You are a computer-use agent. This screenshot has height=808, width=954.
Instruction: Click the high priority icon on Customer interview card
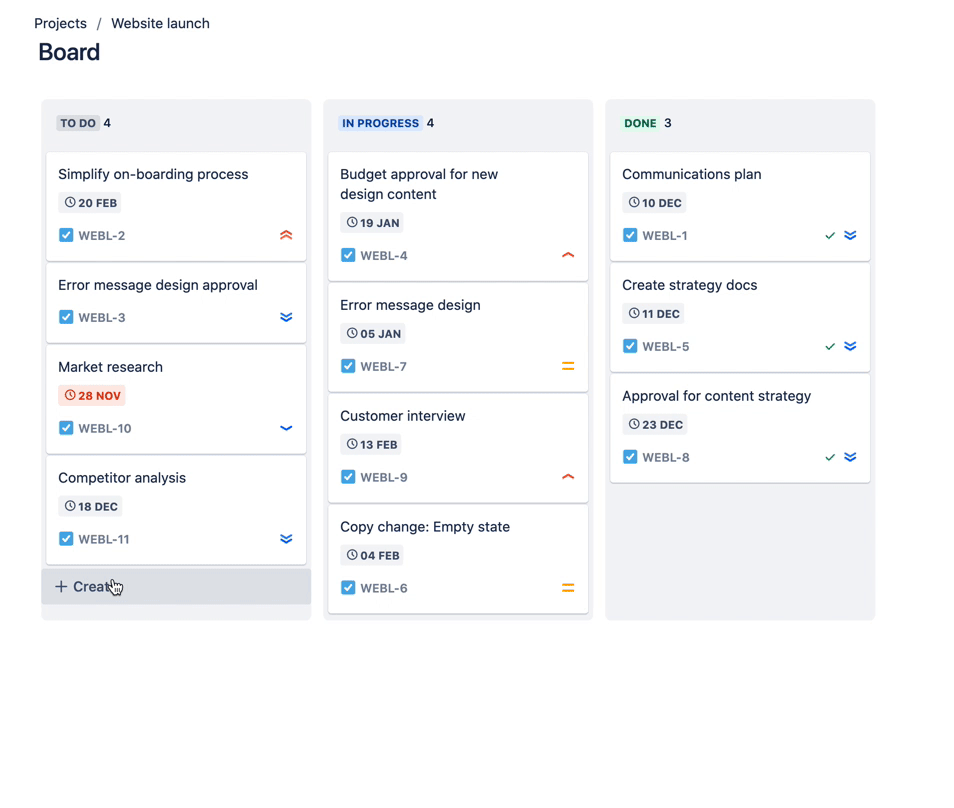tap(568, 477)
